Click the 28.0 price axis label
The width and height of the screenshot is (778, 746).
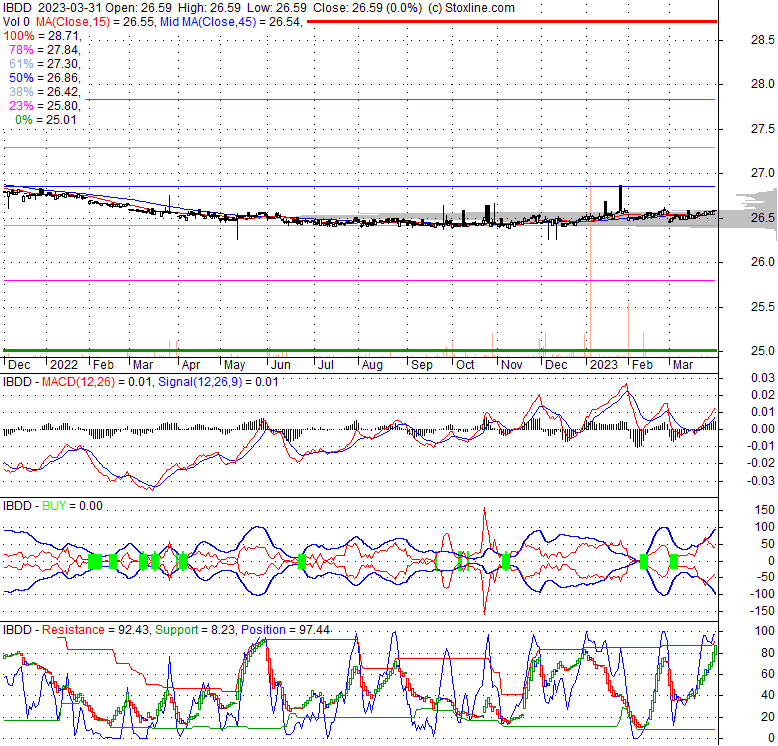coord(762,84)
